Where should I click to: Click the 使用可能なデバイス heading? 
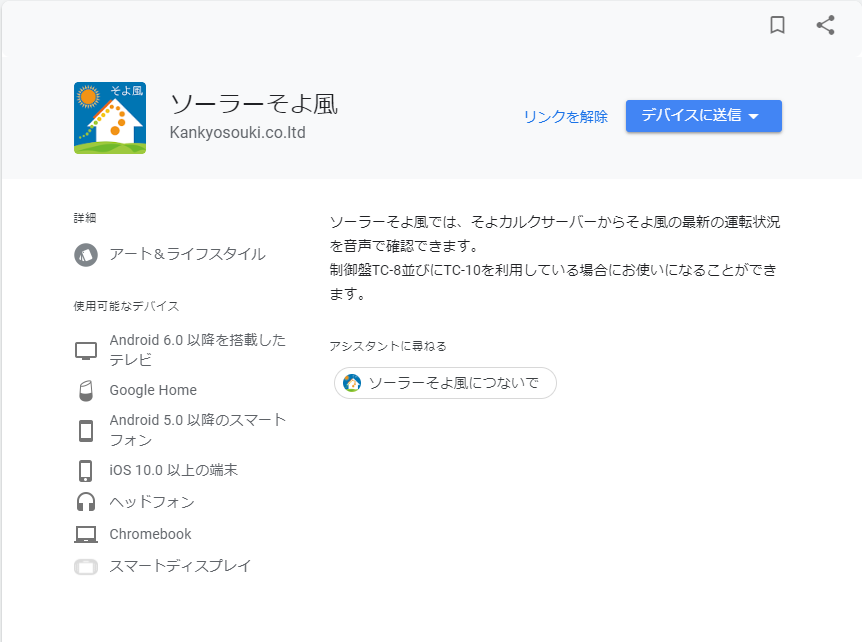pyautogui.click(x=126, y=306)
